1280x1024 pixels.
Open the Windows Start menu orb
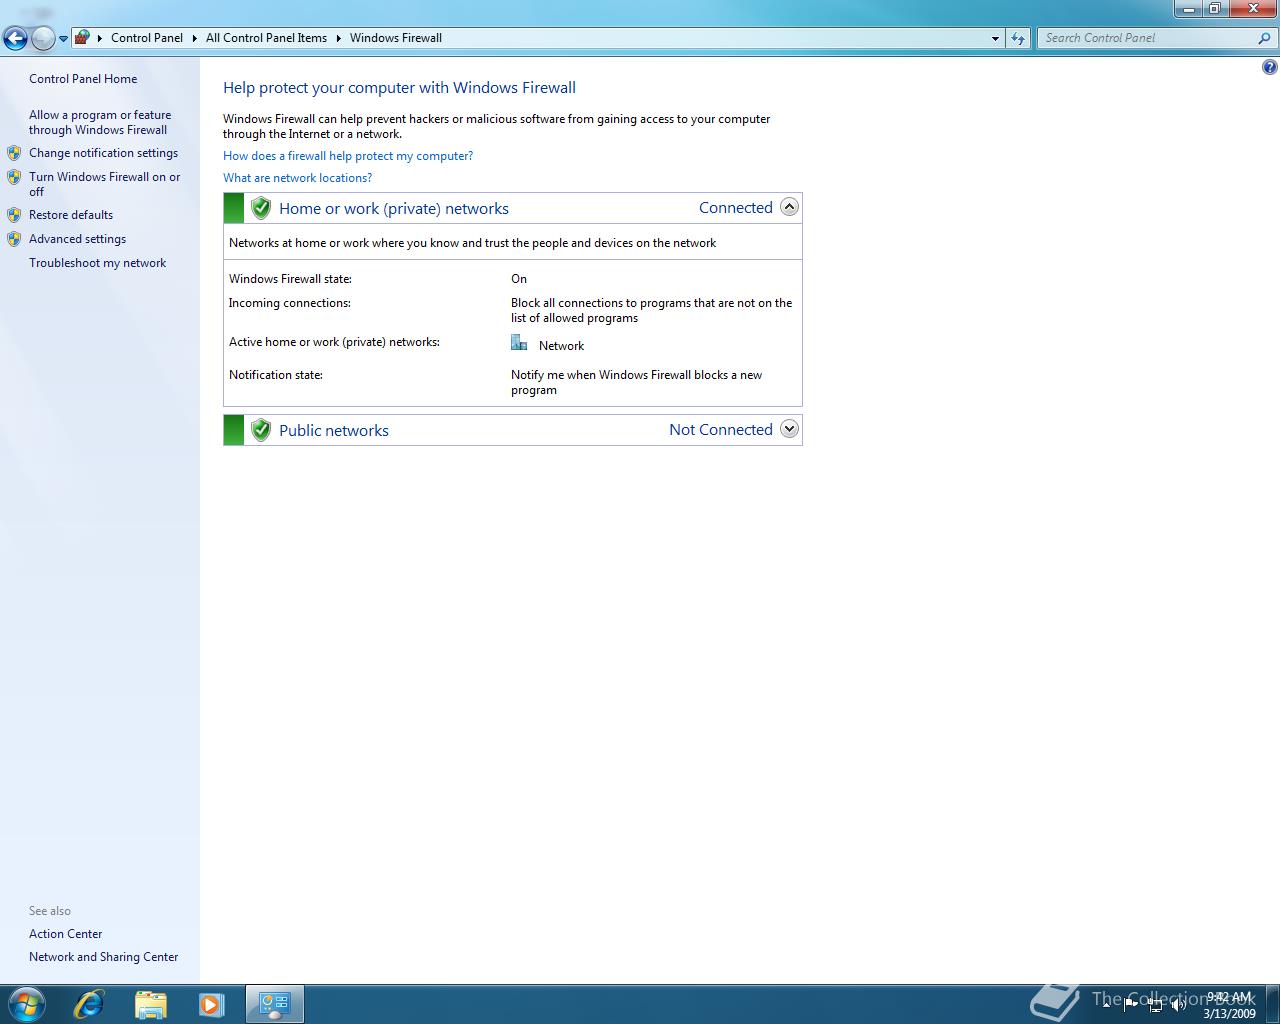tap(27, 1004)
